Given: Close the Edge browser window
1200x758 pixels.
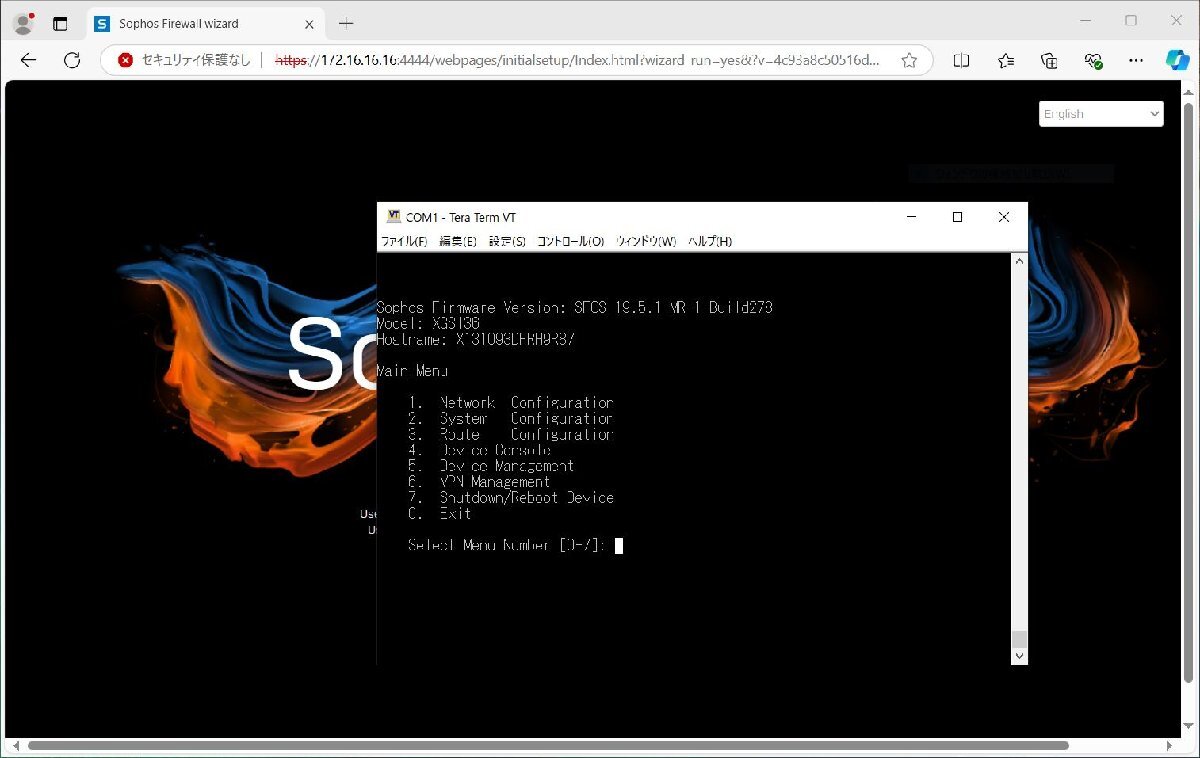Looking at the screenshot, I should pyautogui.click(x=1176, y=20).
